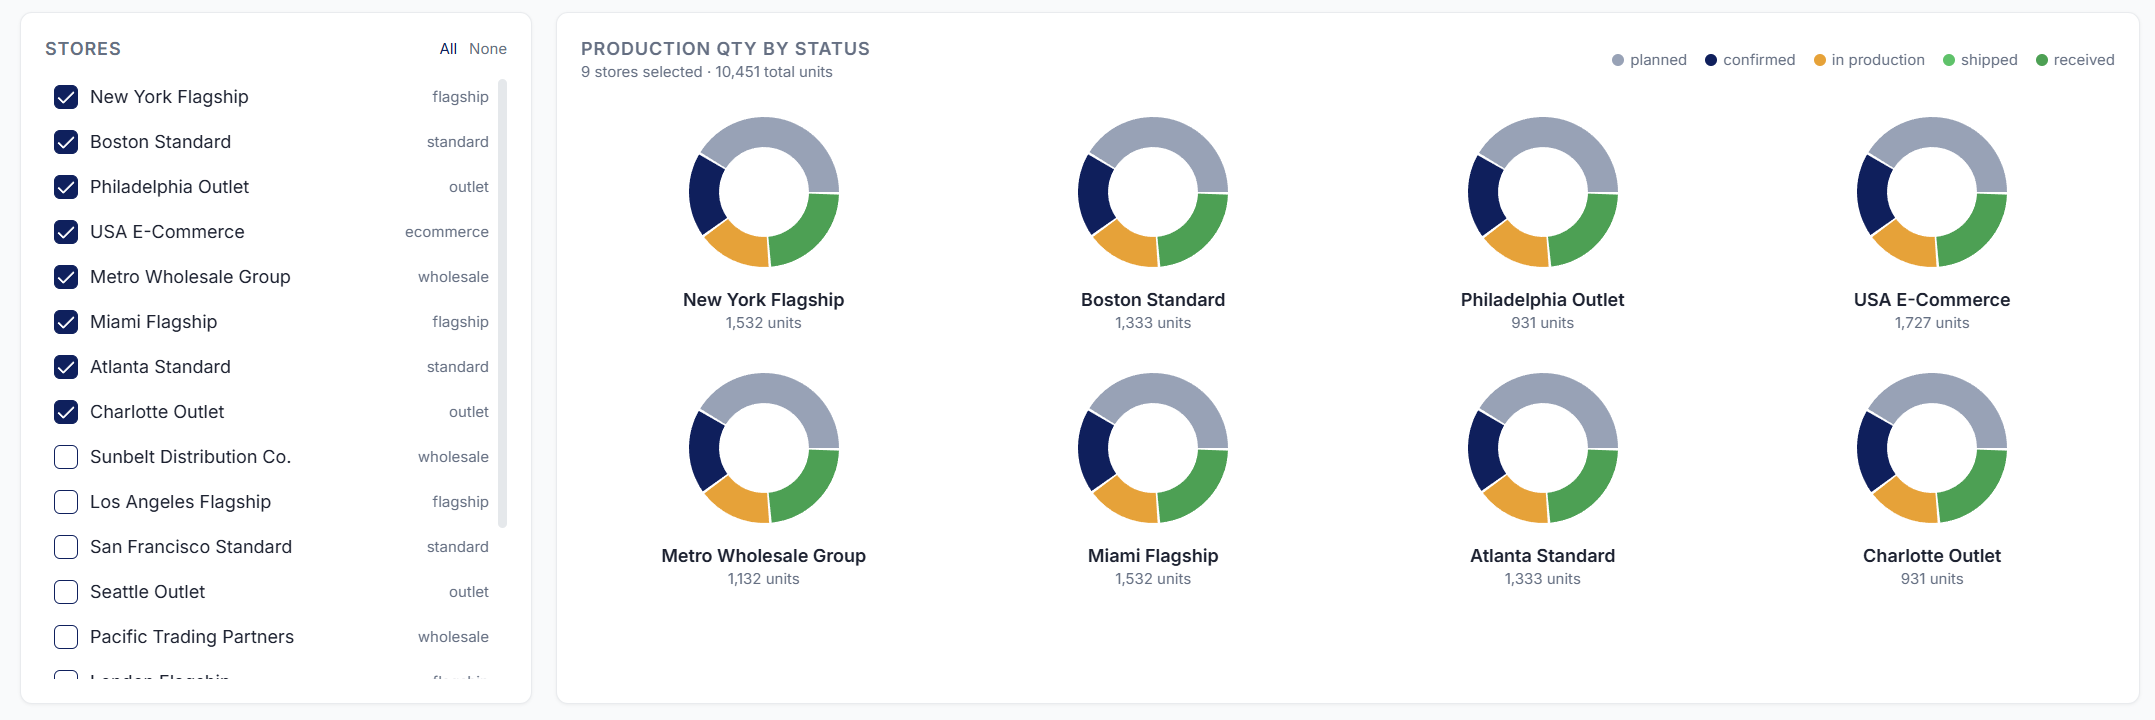Screen dimensions: 2155x720
Task: Enable the Seattle Outlet checkbox
Action: click(x=65, y=592)
